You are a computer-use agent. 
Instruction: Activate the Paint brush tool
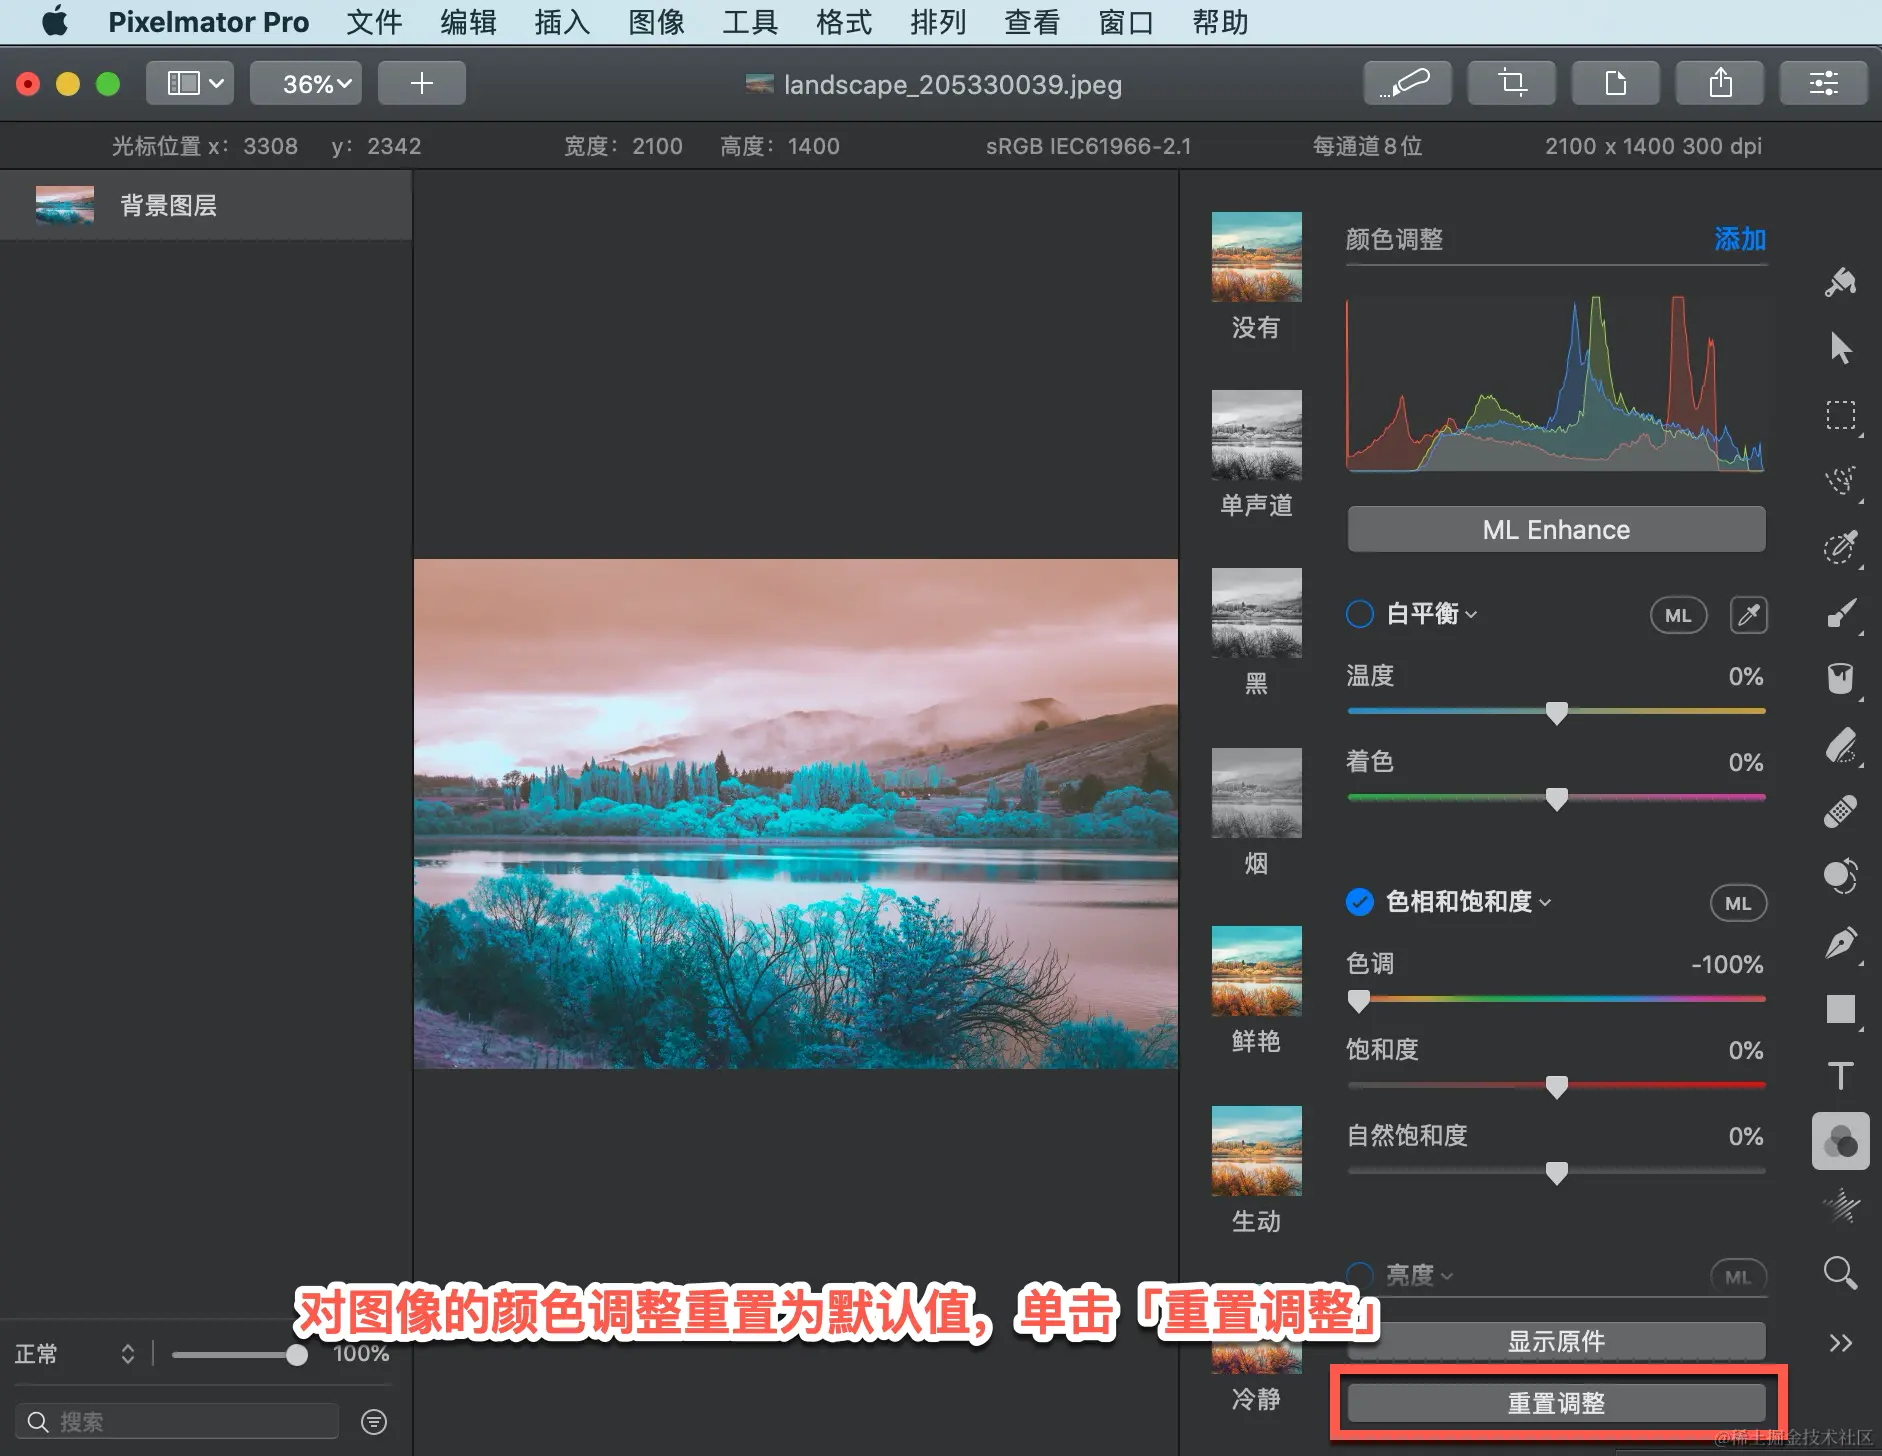[1840, 613]
